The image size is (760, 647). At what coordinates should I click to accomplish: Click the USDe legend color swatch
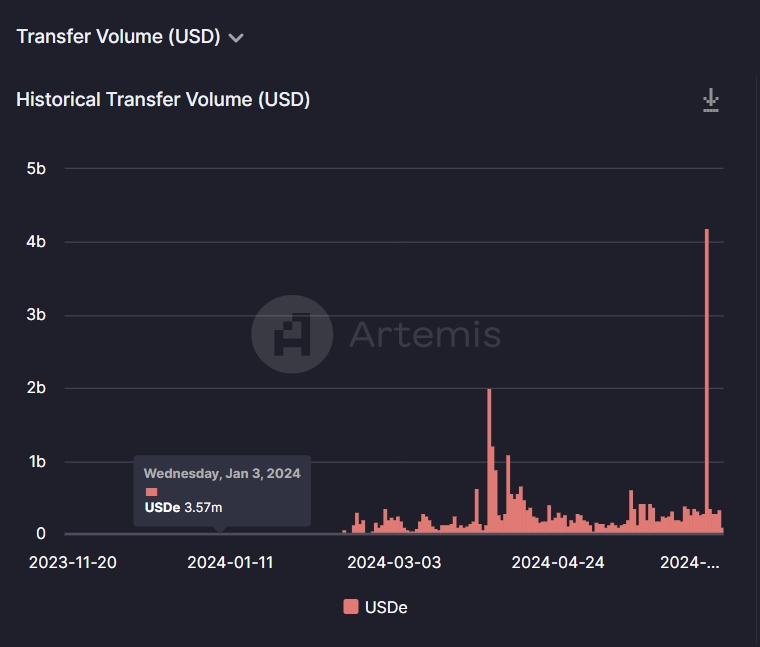coord(350,606)
